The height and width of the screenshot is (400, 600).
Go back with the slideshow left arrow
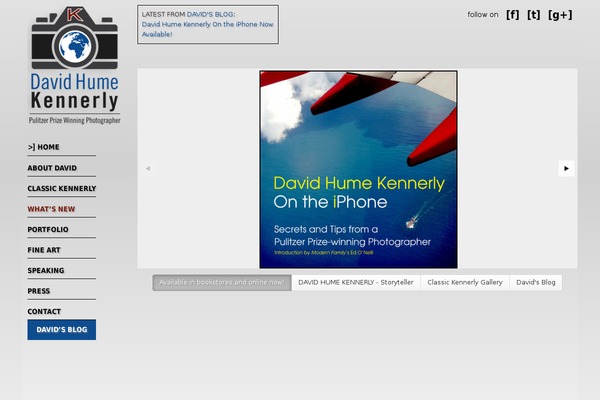tap(148, 168)
